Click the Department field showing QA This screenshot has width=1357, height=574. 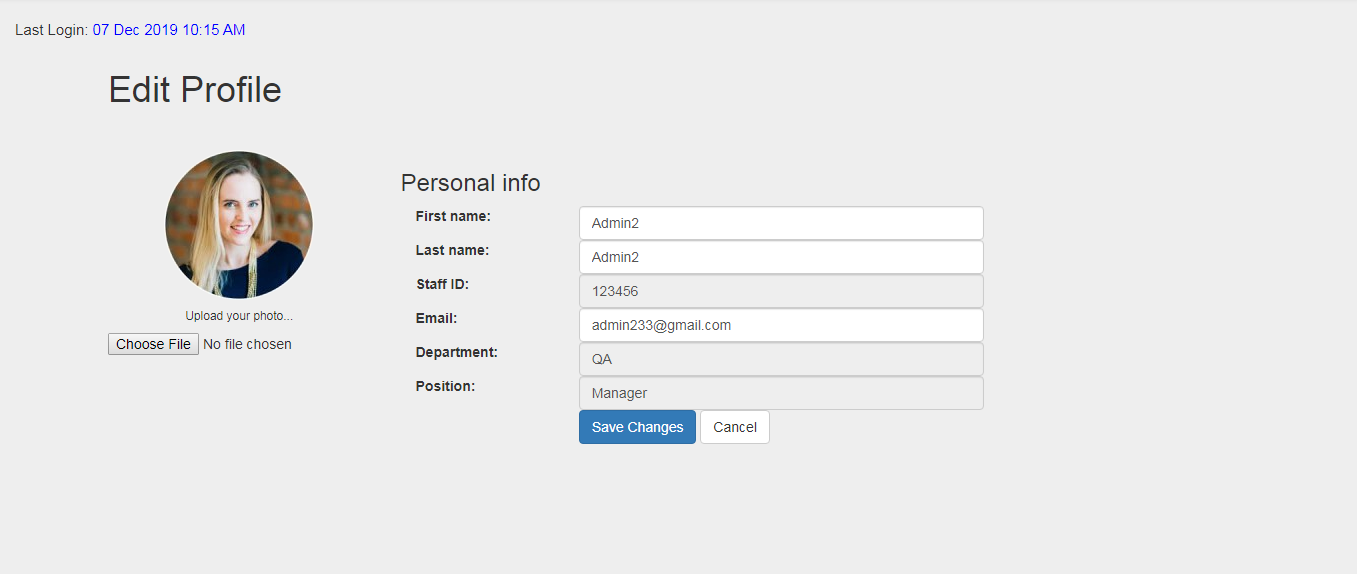pos(780,359)
